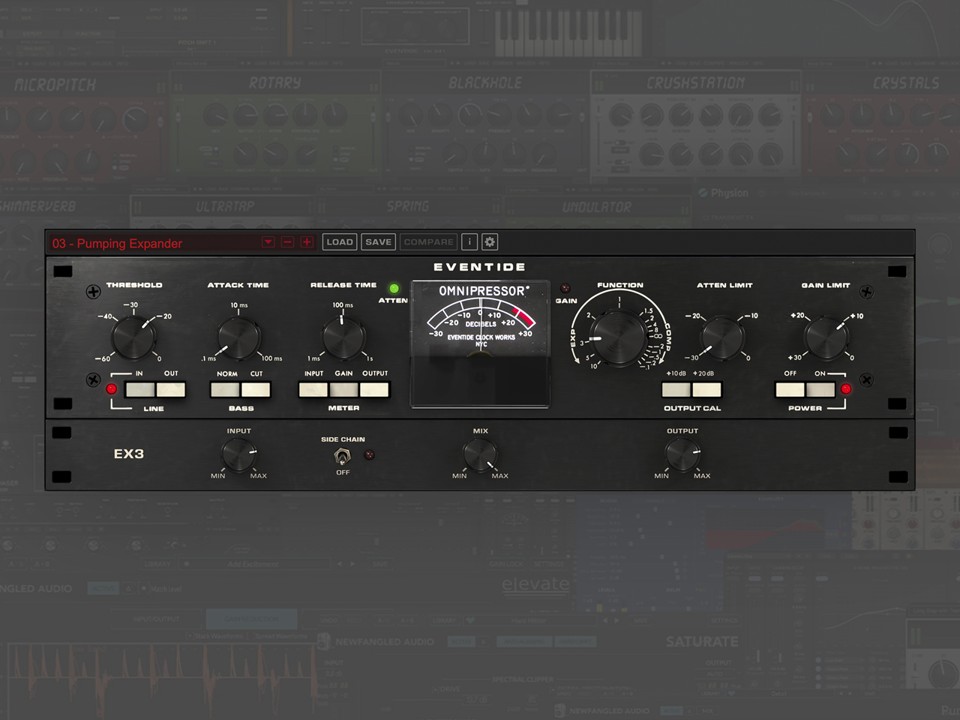Screen dimensions: 960x720
Task: Click the EX3 label
Action: (x=129, y=454)
